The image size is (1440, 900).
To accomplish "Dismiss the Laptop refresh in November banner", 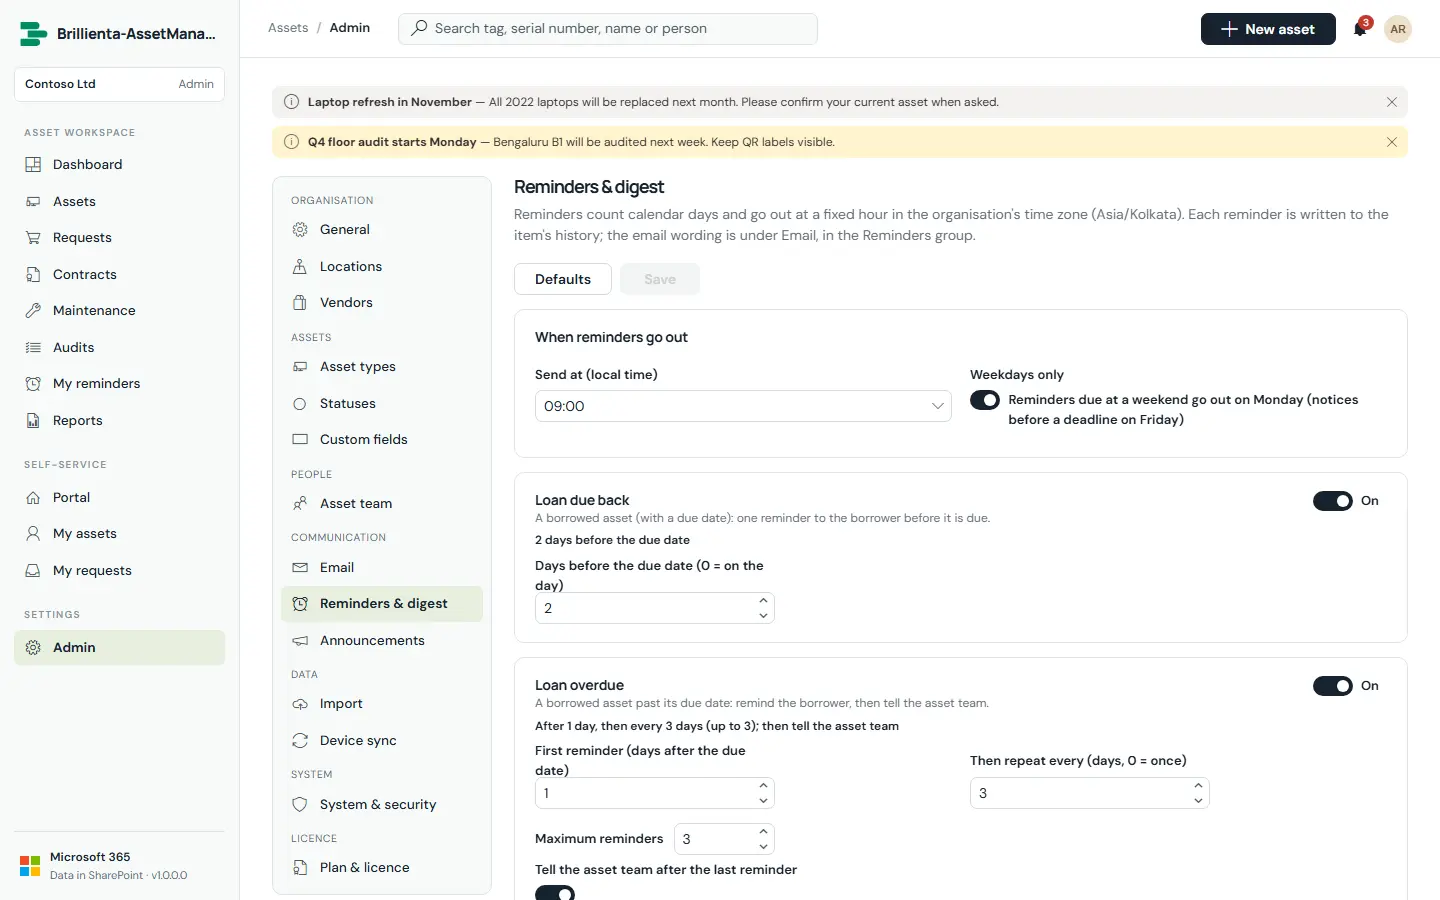I will pos(1392,102).
